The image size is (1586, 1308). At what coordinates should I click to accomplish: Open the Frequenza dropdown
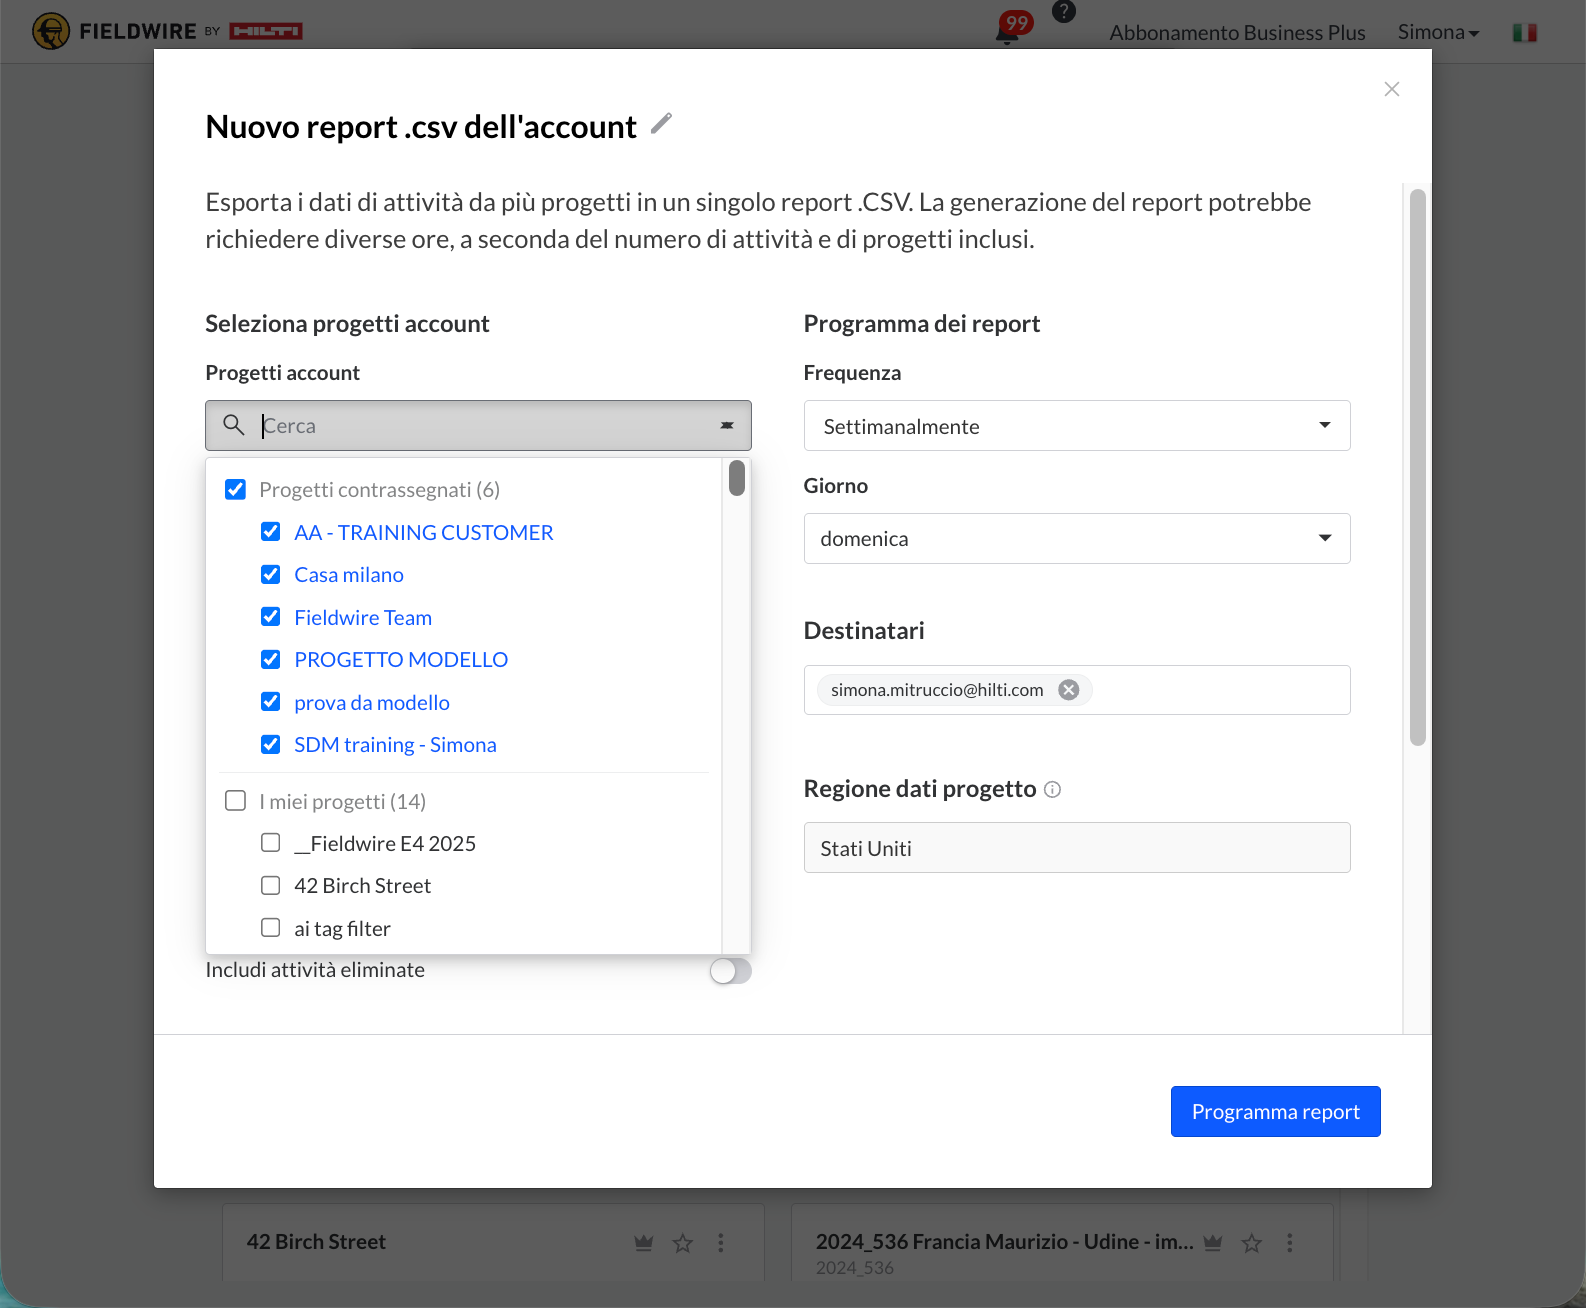coord(1076,426)
